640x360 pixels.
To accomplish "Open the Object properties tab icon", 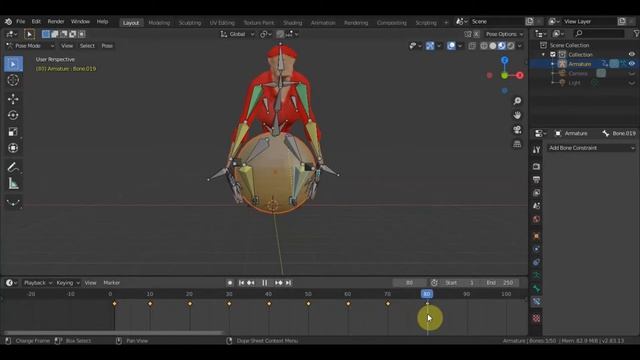I will coord(536,236).
